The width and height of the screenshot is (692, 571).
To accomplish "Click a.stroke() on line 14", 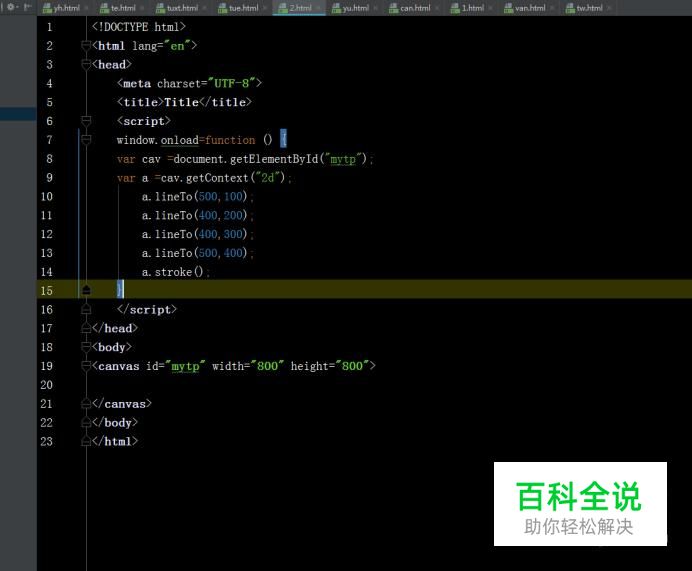I will (173, 272).
